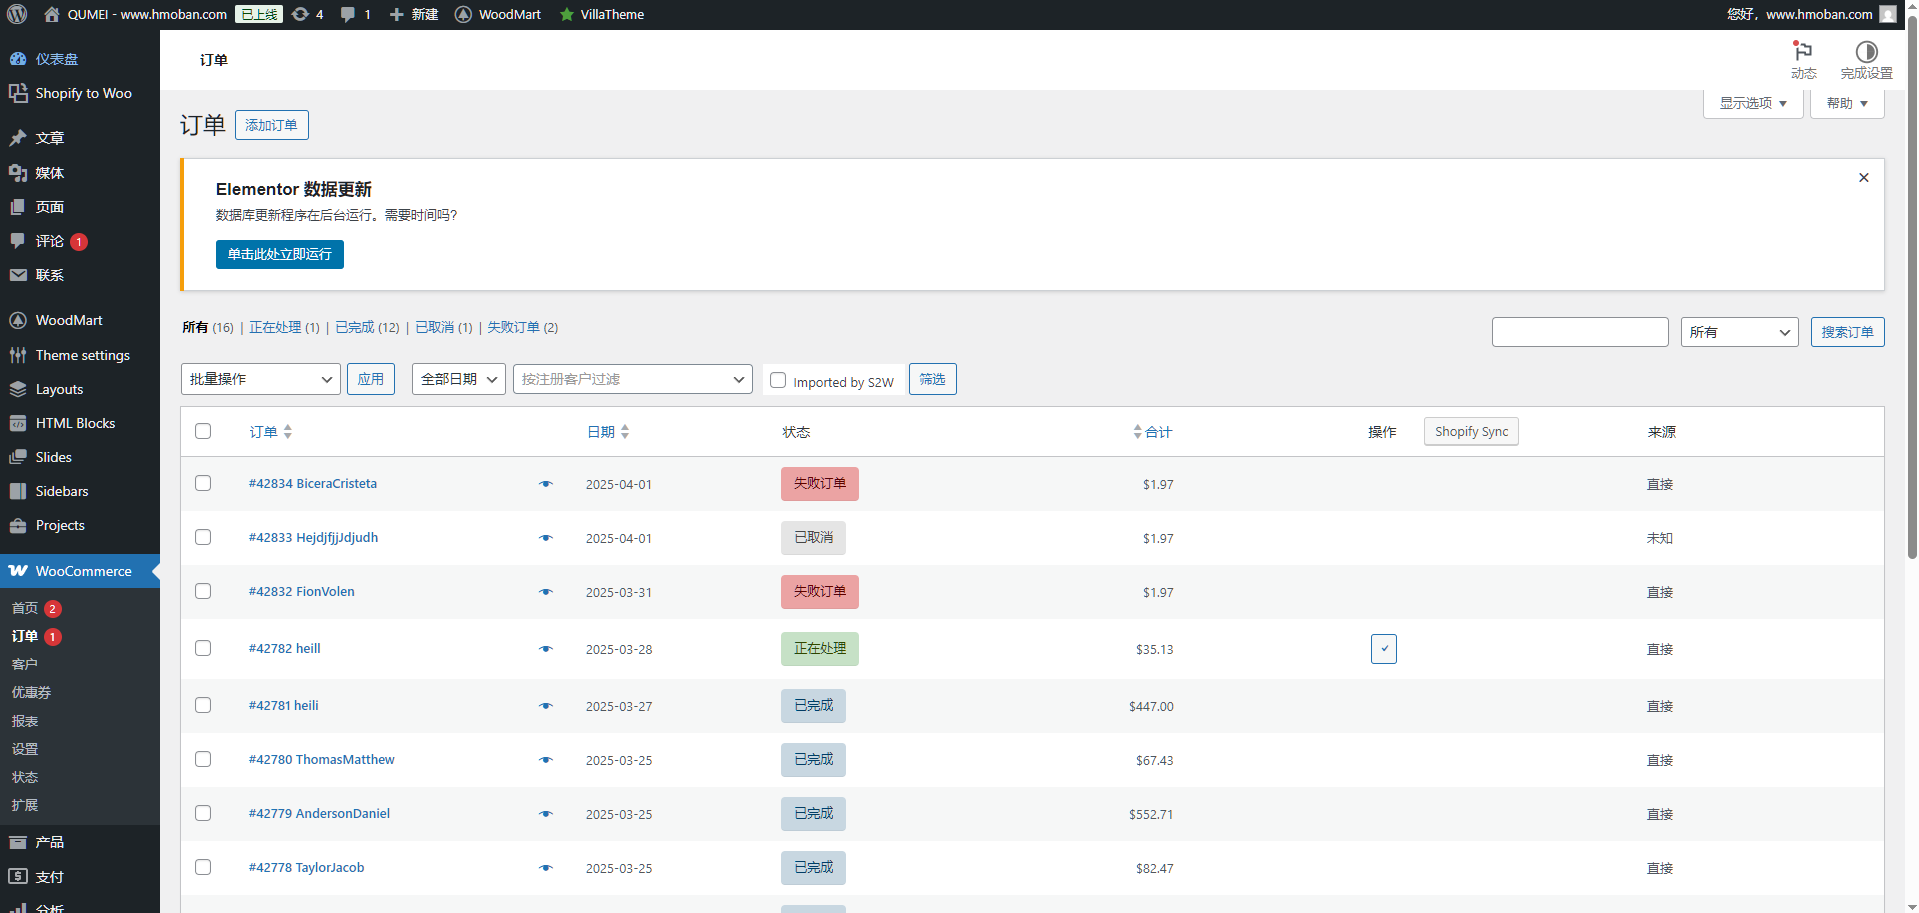Click the updates refresh icon in admin bar
The height and width of the screenshot is (913, 1919).
[x=300, y=14]
